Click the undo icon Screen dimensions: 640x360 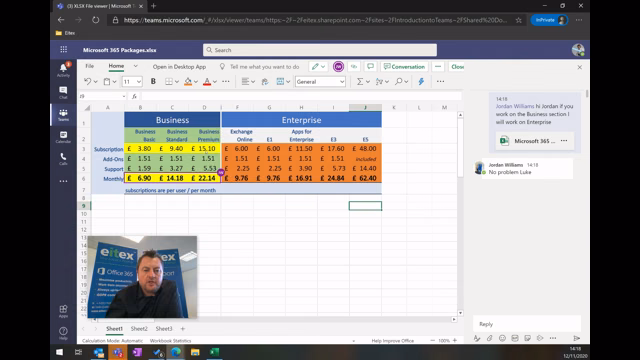click(x=87, y=82)
